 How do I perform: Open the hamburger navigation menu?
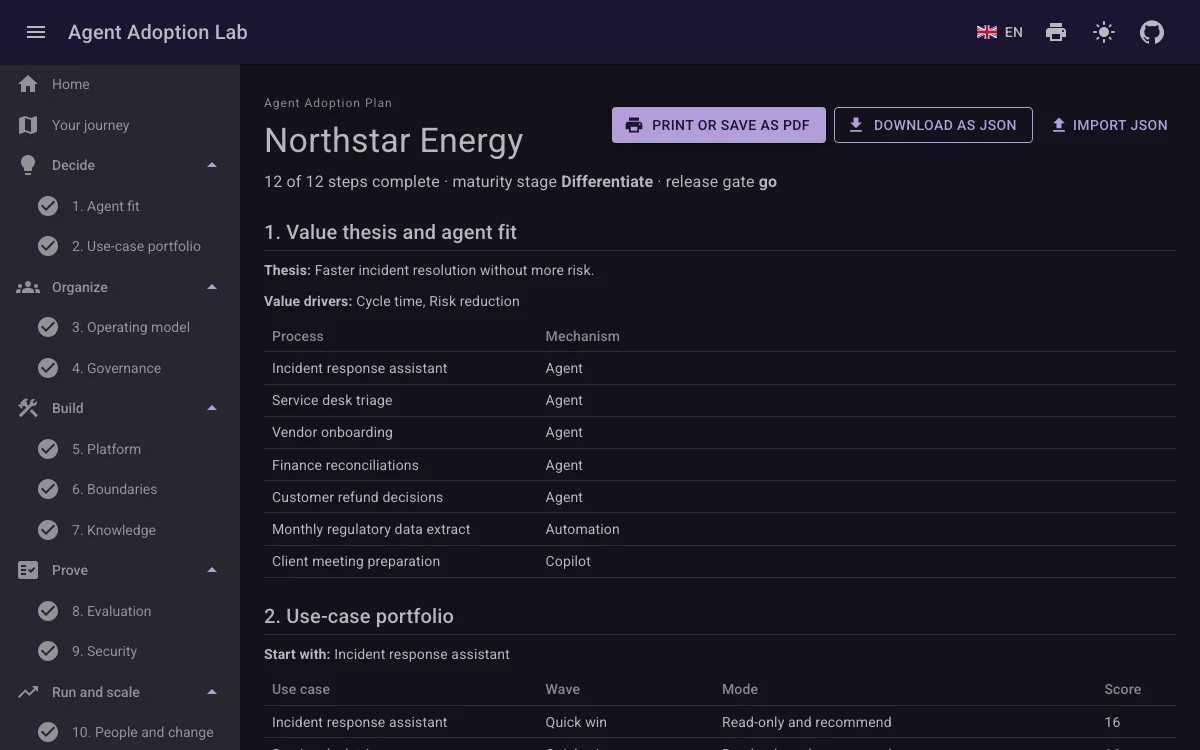tap(36, 32)
